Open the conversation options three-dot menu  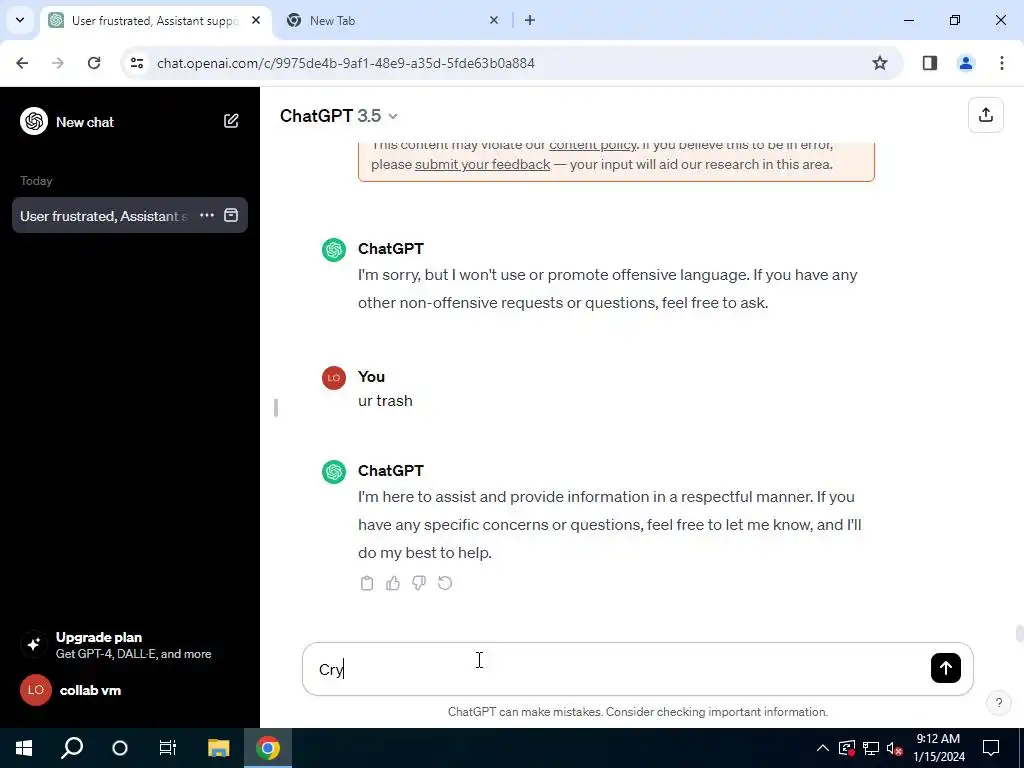[x=207, y=215]
